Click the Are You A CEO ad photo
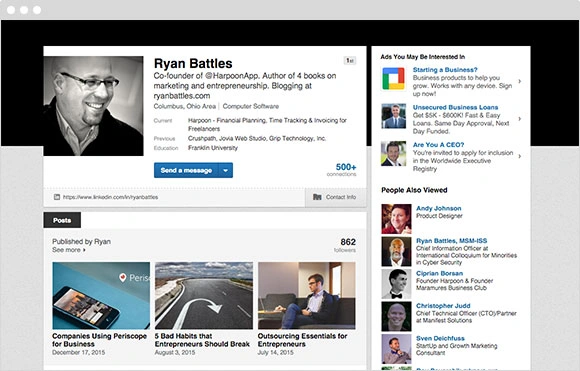 [394, 154]
